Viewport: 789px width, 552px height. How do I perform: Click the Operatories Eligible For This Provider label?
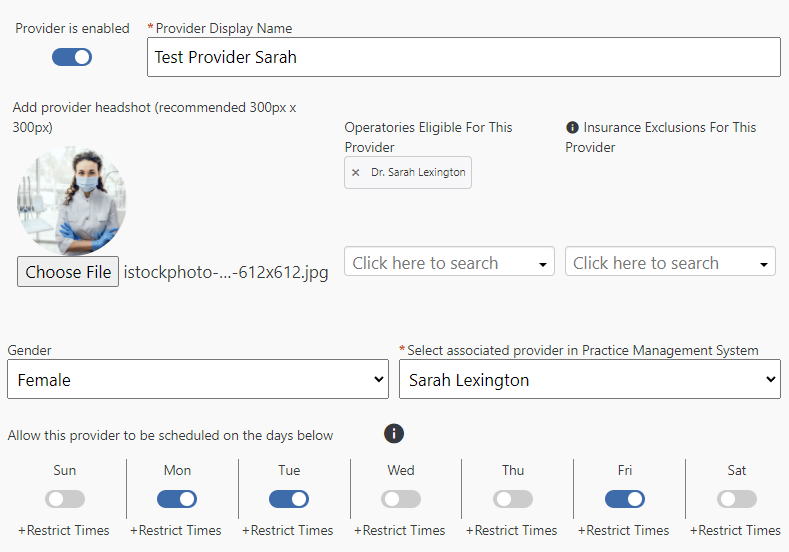click(428, 137)
